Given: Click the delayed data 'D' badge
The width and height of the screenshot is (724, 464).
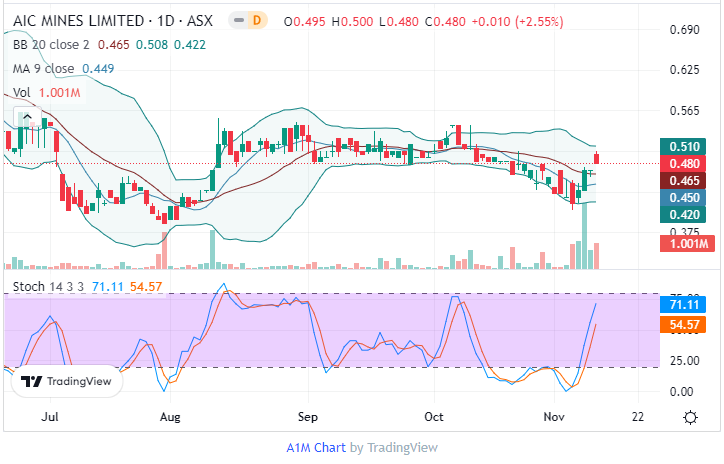Looking at the screenshot, I should click(x=256, y=20).
